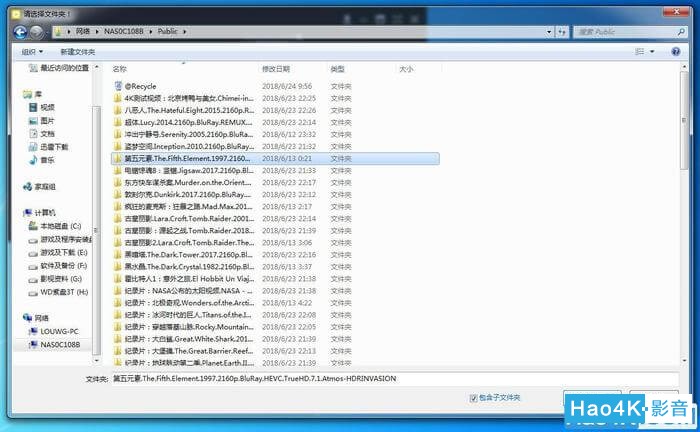Select the 4K测试视频 folder icon
Viewport: 700px width, 432px height.
117,98
